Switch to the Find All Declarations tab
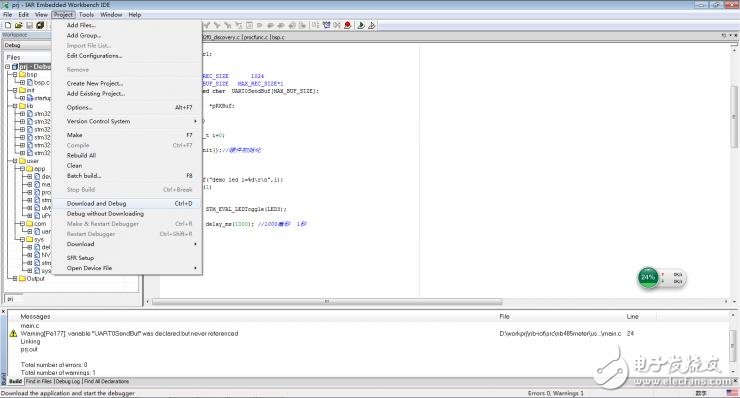 click(106, 381)
